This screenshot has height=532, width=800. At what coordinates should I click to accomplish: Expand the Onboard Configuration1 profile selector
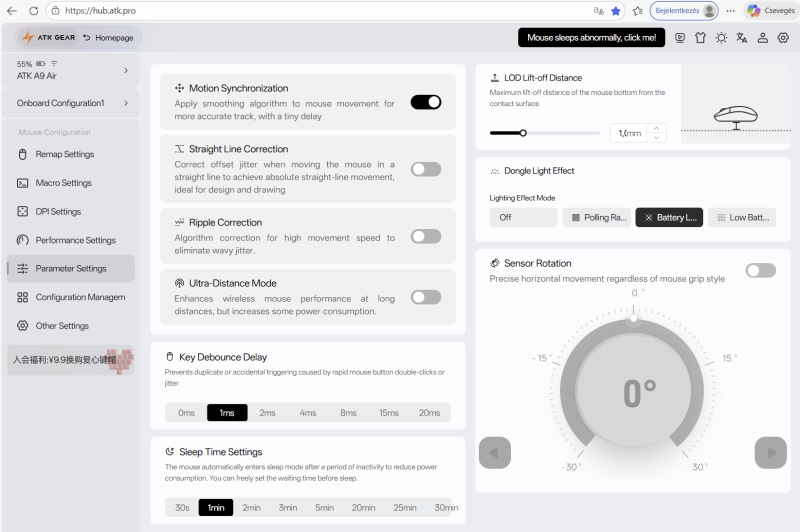coord(126,103)
